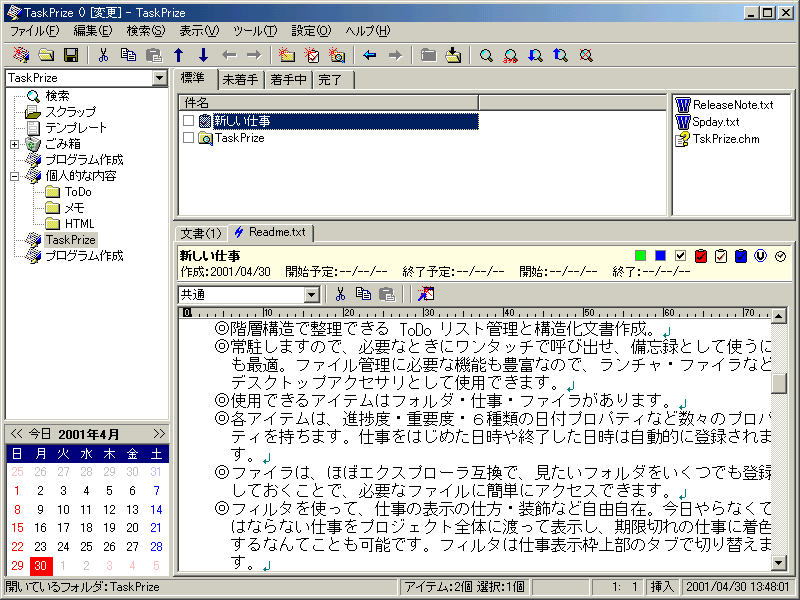Click the new task icon with red spark
800x600 pixels.
[x=312, y=55]
